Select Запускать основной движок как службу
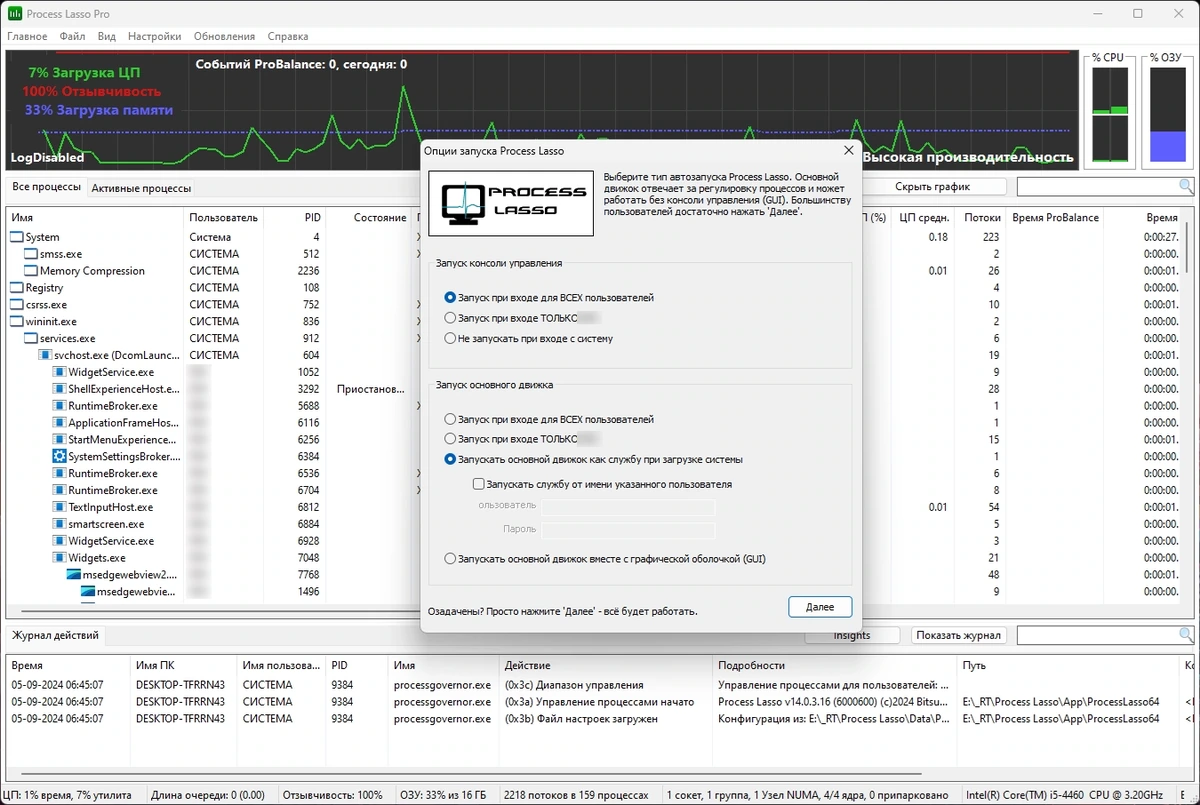 [x=593, y=459]
